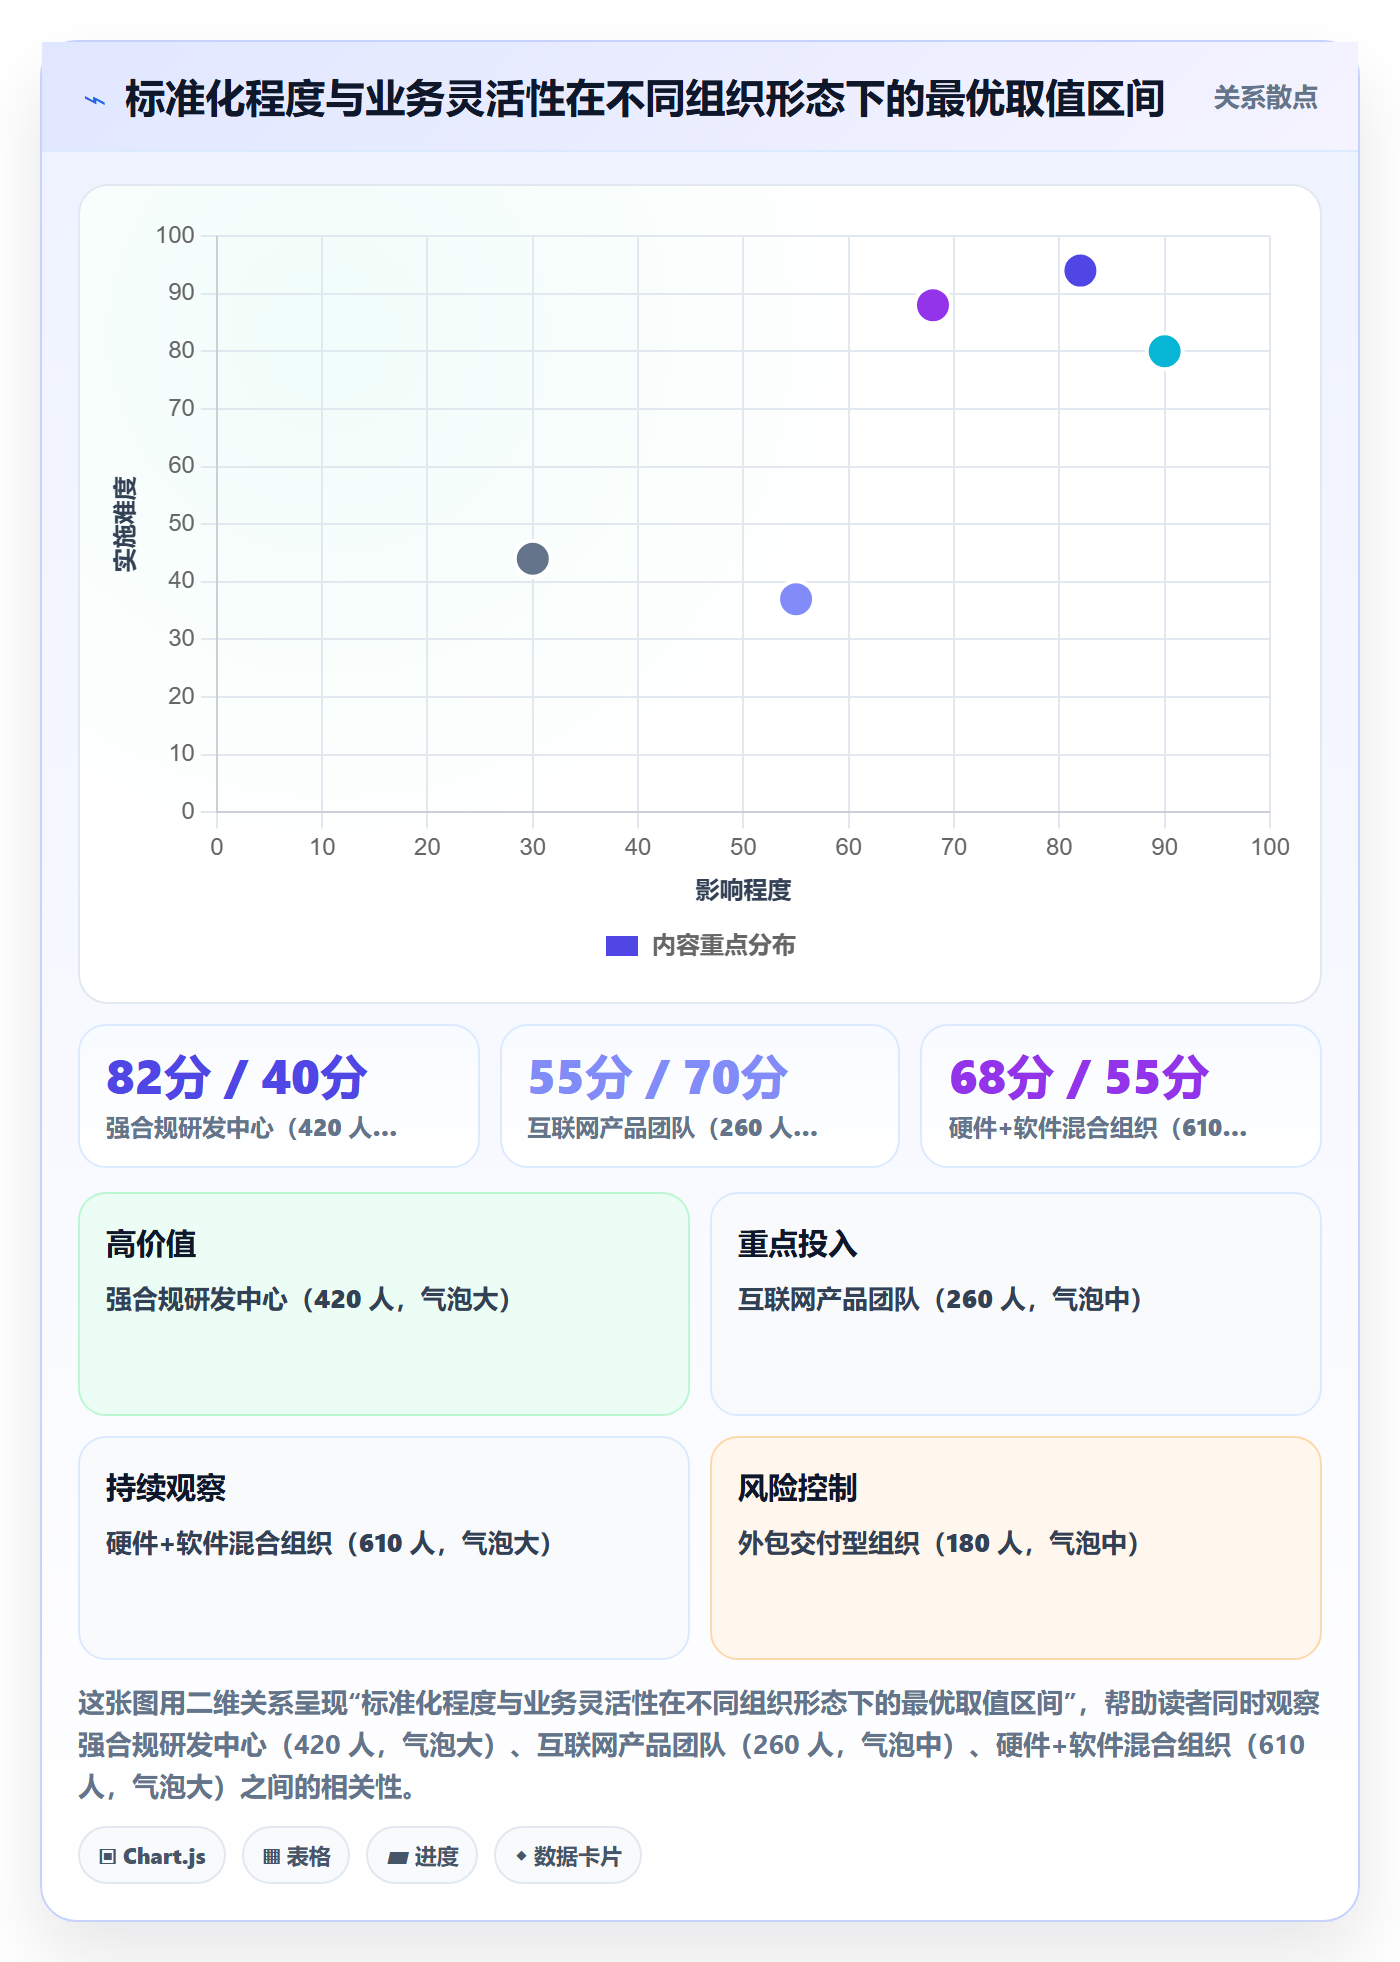Image resolution: width=1400 pixels, height=1962 pixels.
Task: Click the legend's blue color box
Action: tap(622, 946)
